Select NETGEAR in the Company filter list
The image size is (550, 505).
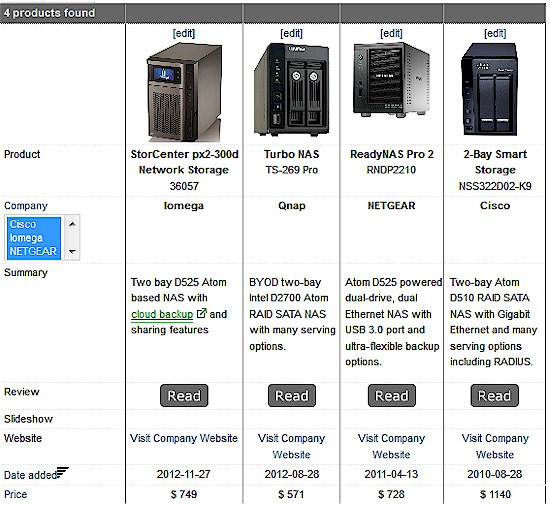(x=33, y=251)
